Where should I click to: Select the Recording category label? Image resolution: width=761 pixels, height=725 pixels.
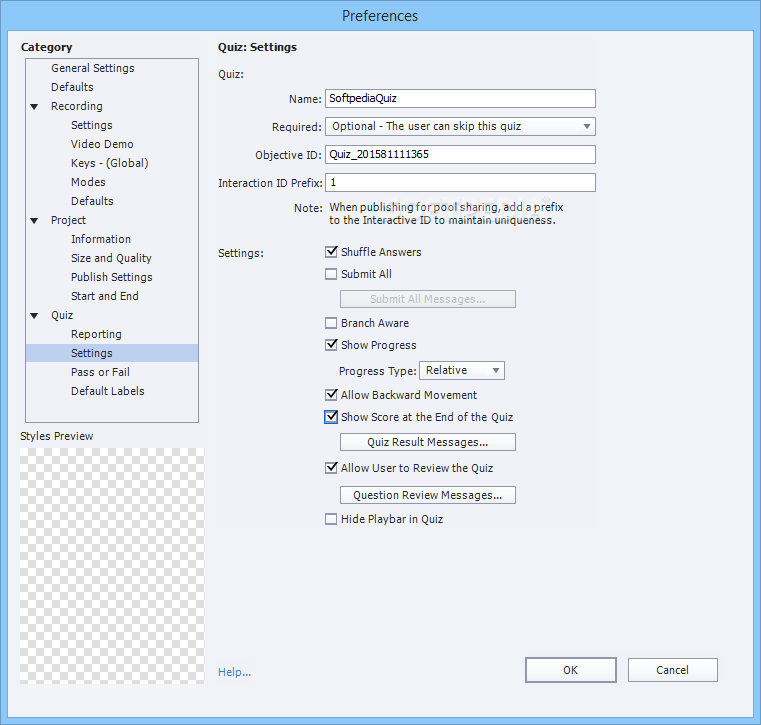tap(77, 106)
